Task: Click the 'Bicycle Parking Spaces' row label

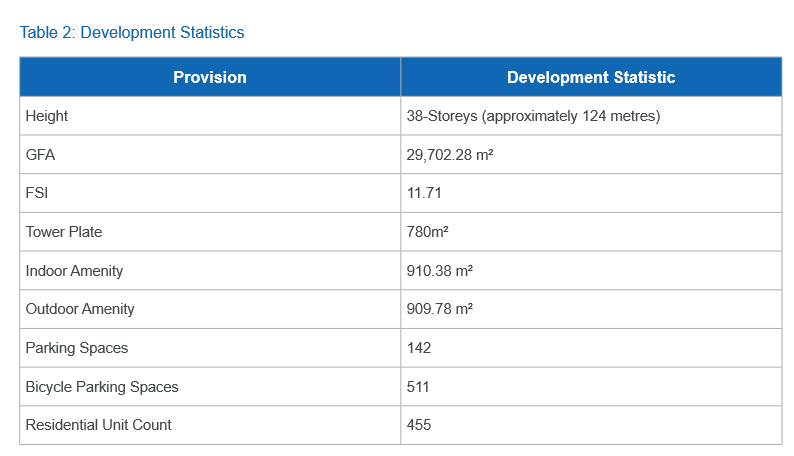Action: point(102,387)
